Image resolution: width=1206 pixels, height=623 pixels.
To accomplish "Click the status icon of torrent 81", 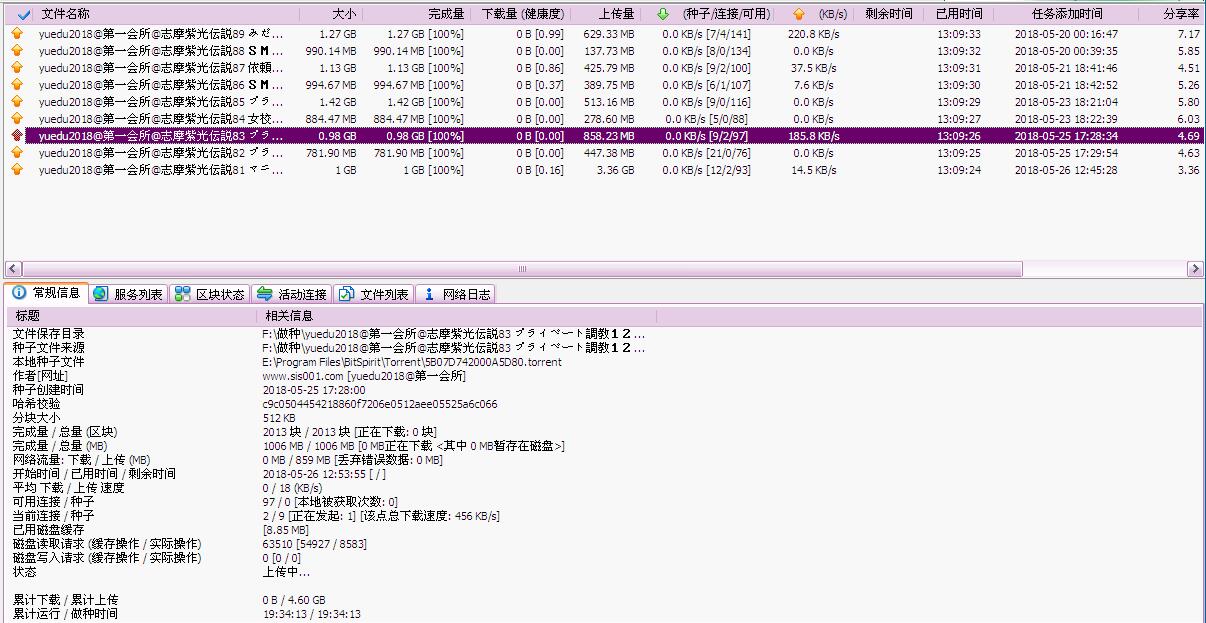I will click(16, 170).
